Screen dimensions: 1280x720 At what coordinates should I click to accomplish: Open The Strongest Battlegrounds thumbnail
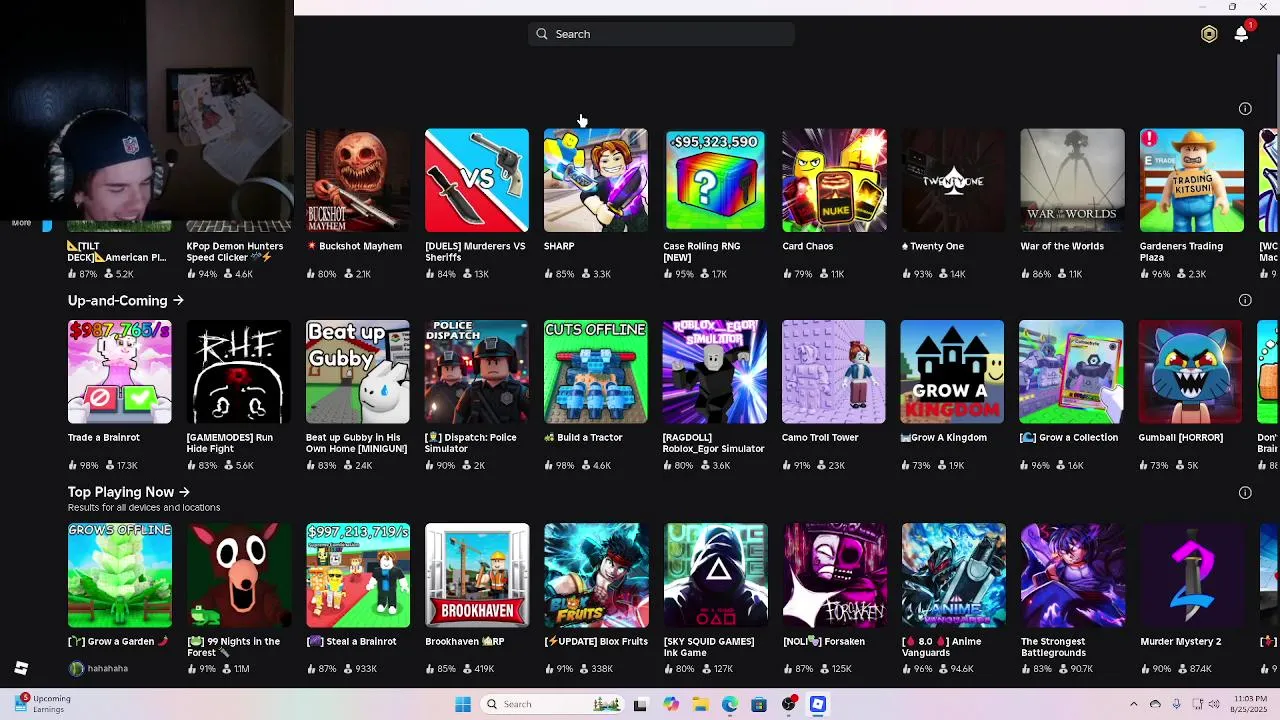1072,576
